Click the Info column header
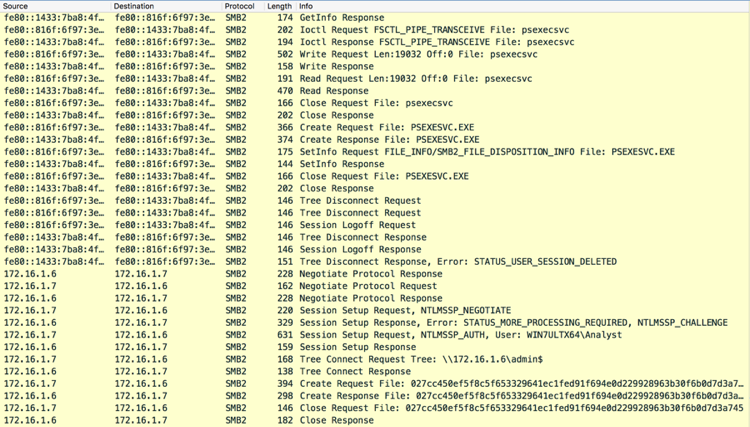The height and width of the screenshot is (427, 750). [x=522, y=6]
